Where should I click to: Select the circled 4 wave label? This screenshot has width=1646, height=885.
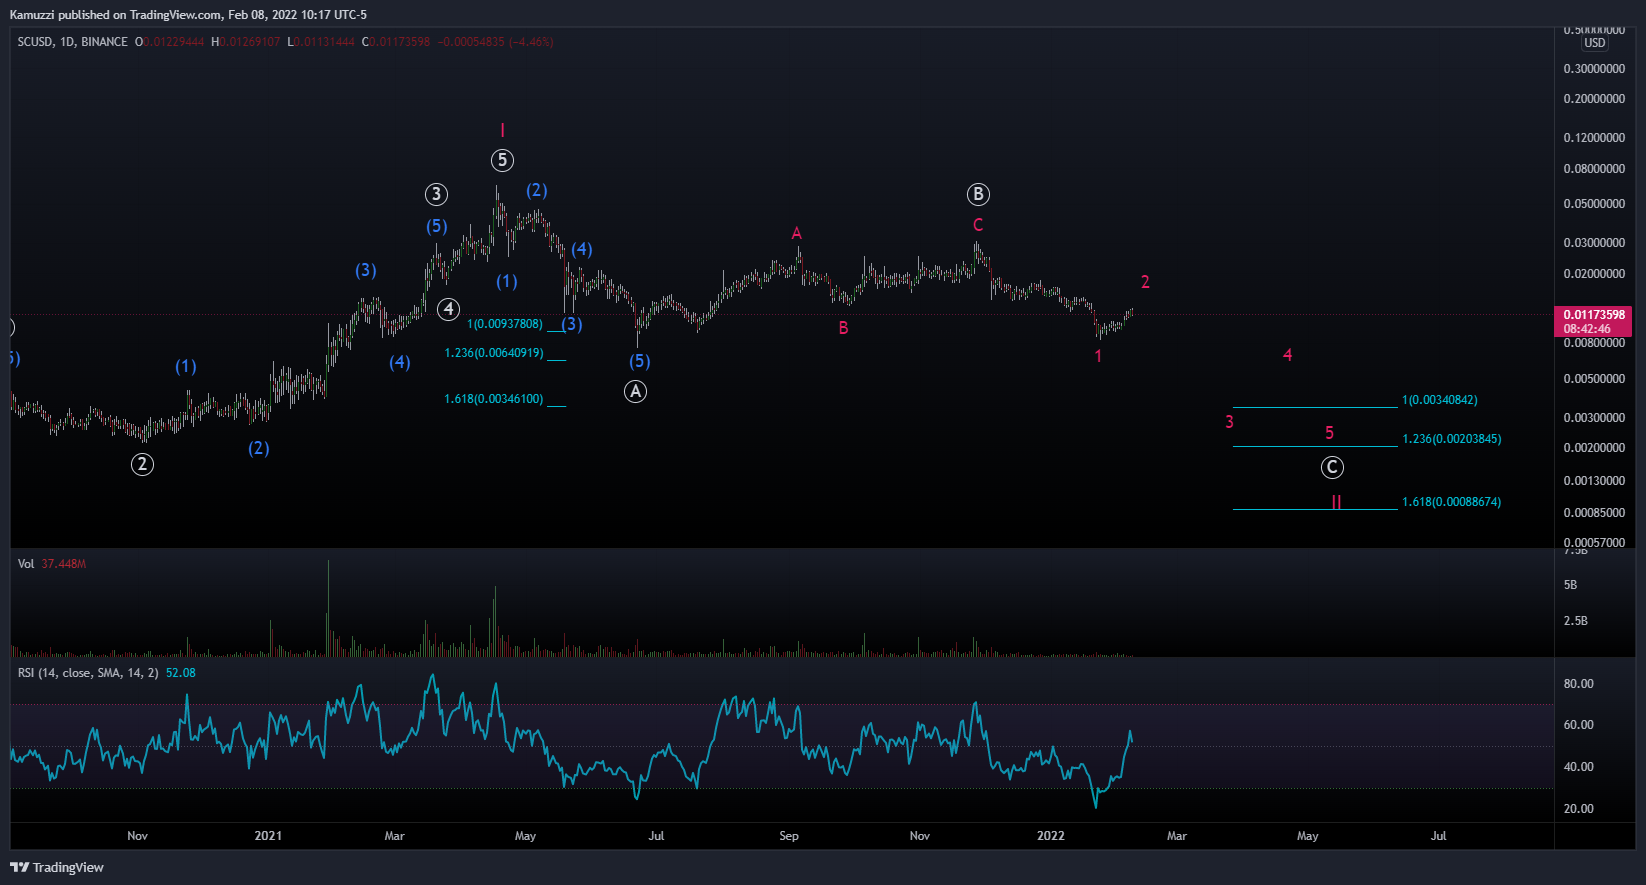[449, 310]
